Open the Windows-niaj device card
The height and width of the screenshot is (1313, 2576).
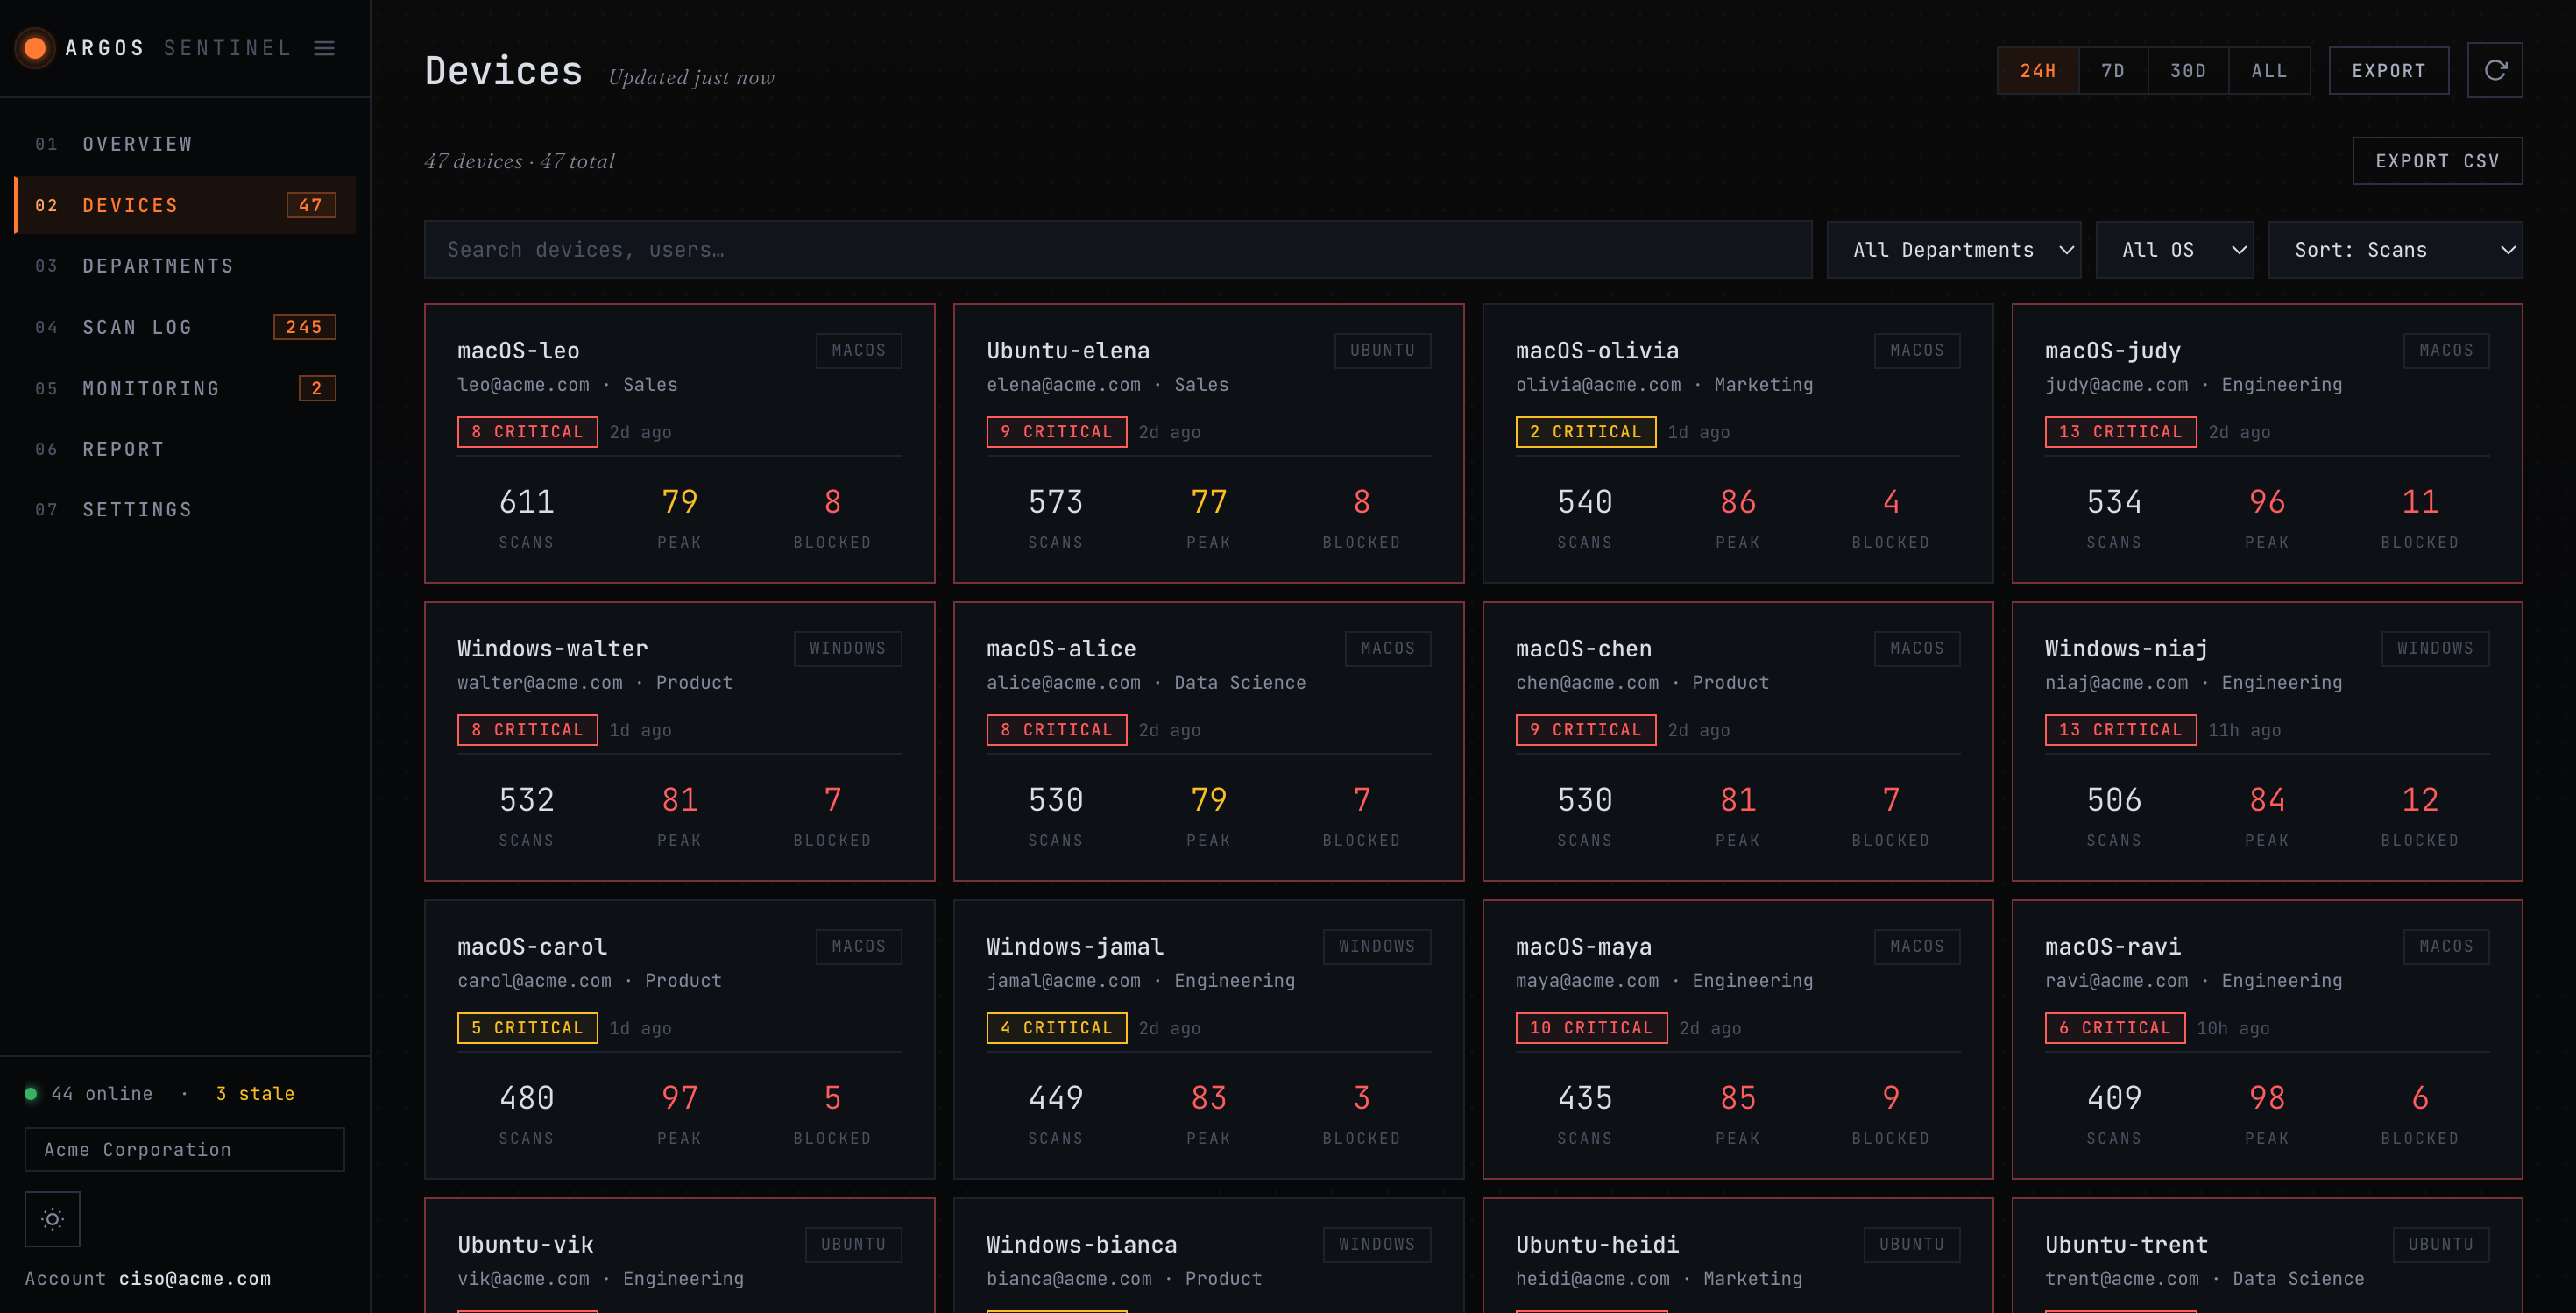click(2267, 741)
